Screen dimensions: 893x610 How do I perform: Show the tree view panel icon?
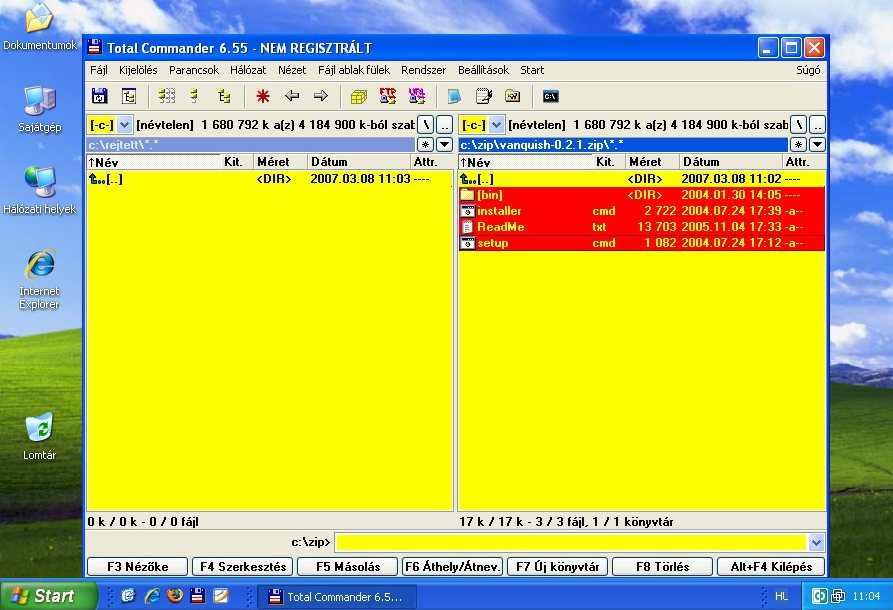(x=224, y=96)
